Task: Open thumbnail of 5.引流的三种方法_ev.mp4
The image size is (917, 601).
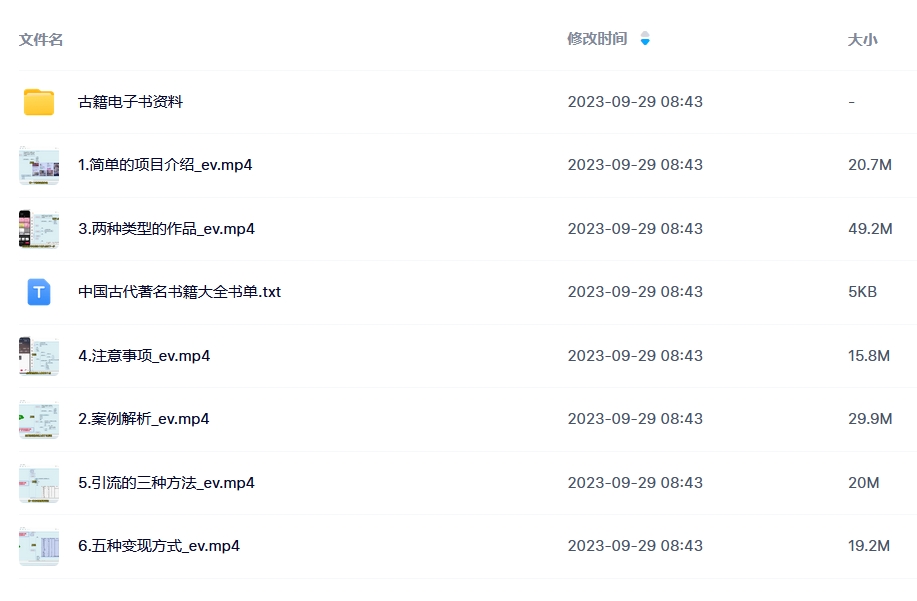Action: (39, 483)
